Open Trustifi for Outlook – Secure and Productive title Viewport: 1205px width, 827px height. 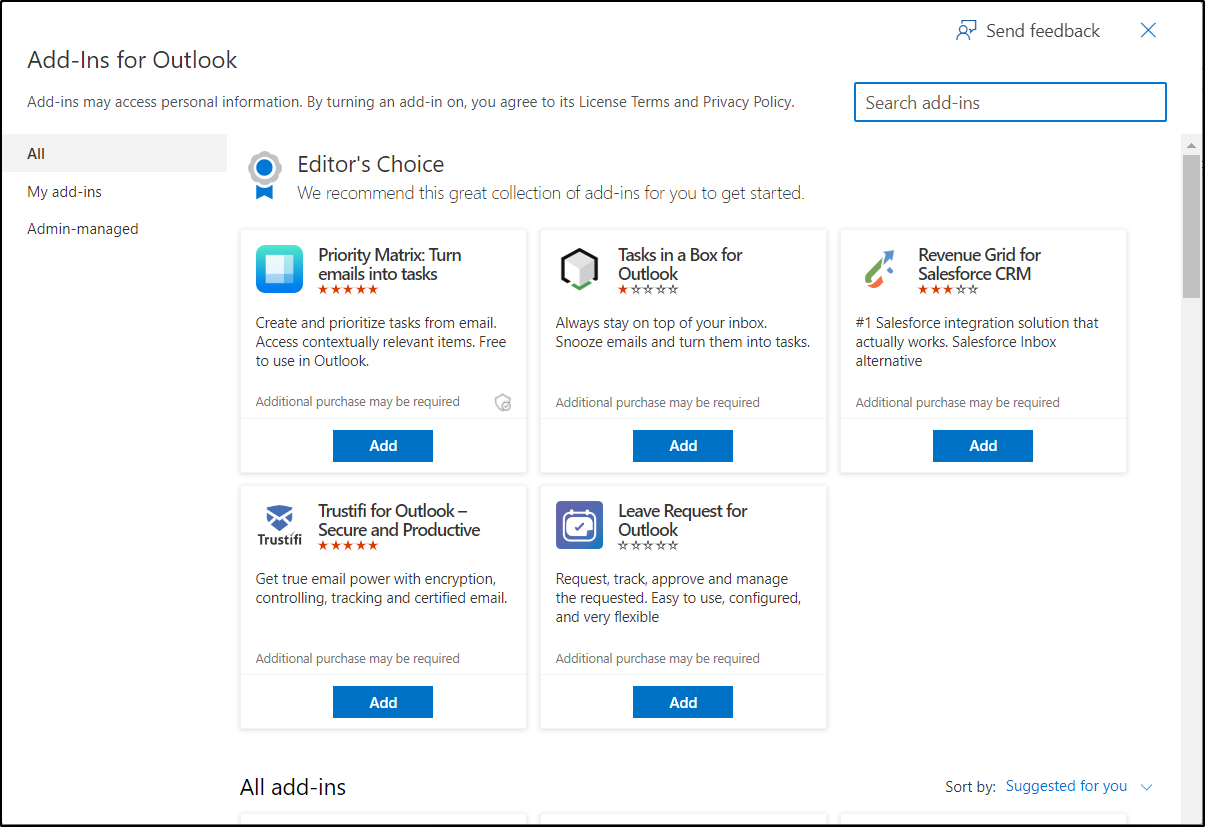[x=399, y=520]
